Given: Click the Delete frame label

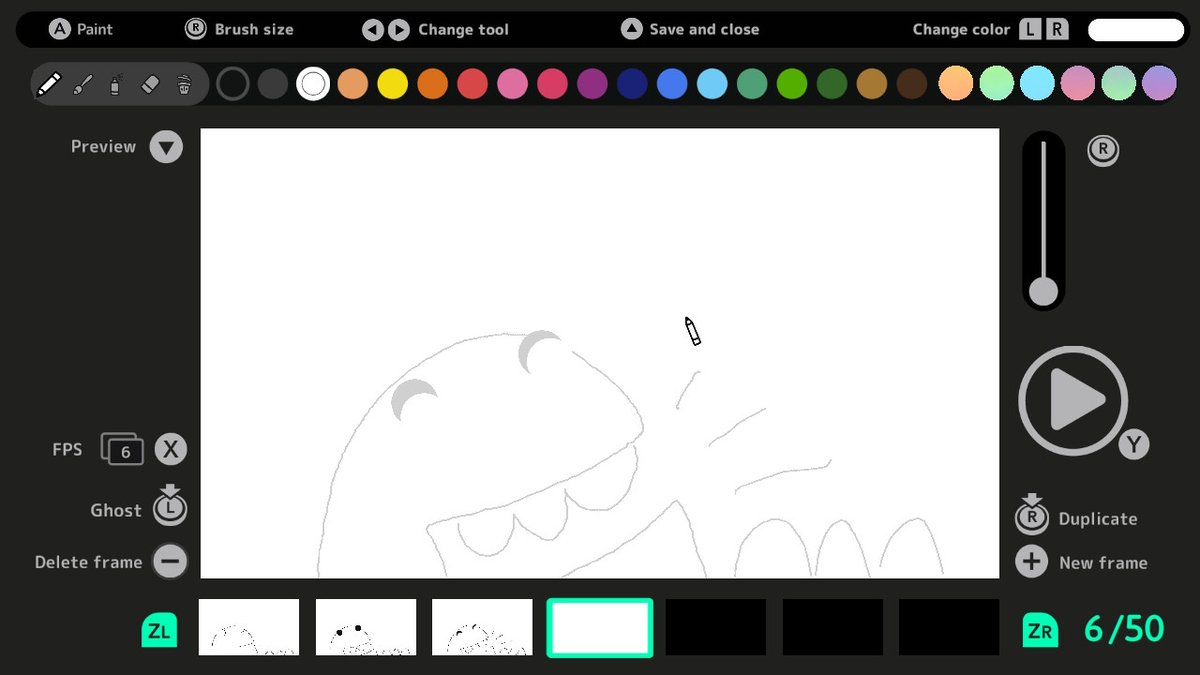Looking at the screenshot, I should coord(88,562).
